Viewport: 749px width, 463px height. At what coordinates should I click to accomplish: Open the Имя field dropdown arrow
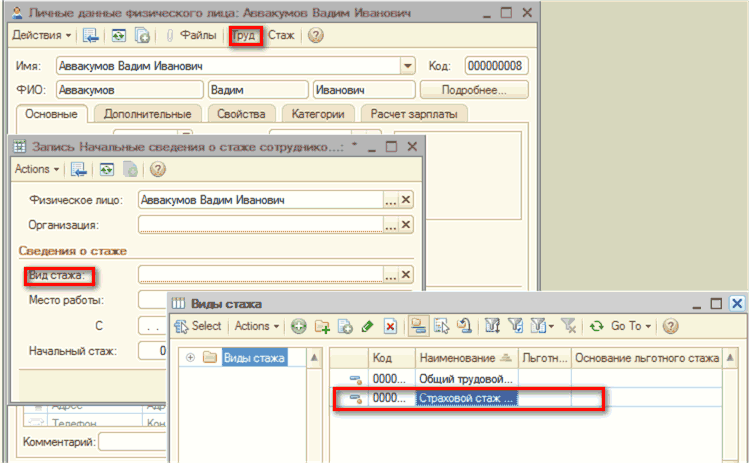[x=408, y=66]
